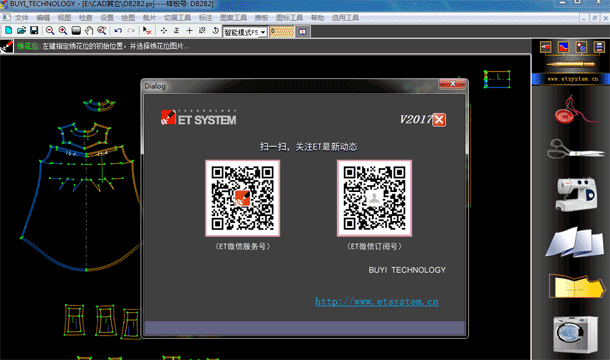Select the hand pan tool
This screenshot has width=610, height=360.
(89, 30)
